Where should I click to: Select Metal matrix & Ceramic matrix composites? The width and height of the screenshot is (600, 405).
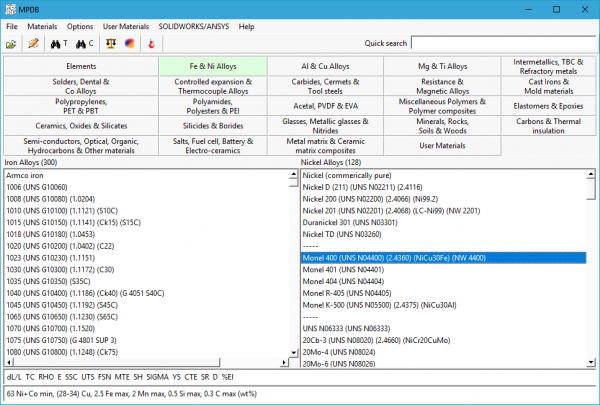tap(325, 145)
